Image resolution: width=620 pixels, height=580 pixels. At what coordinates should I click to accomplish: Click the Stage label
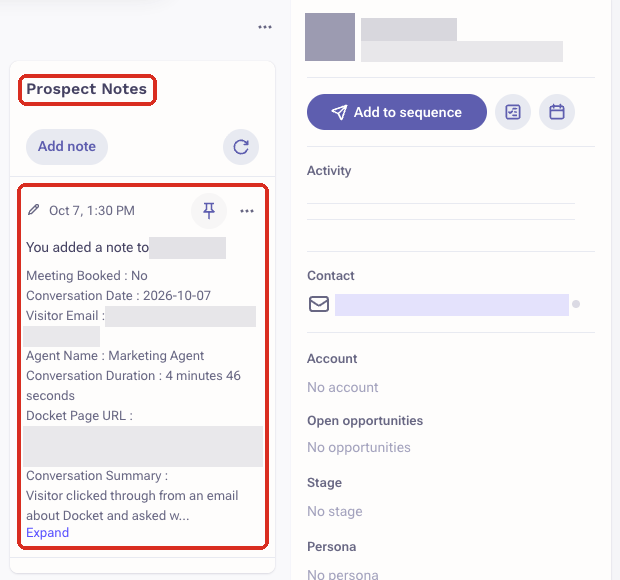[324, 483]
